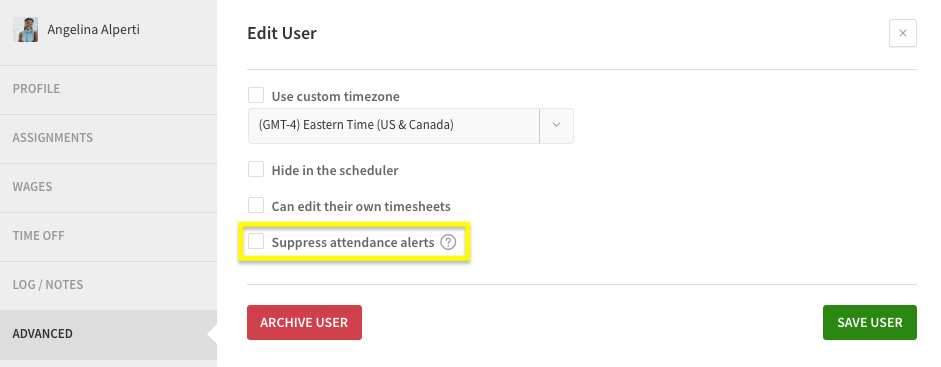Click the Save User button
941x367 pixels.
click(x=870, y=323)
